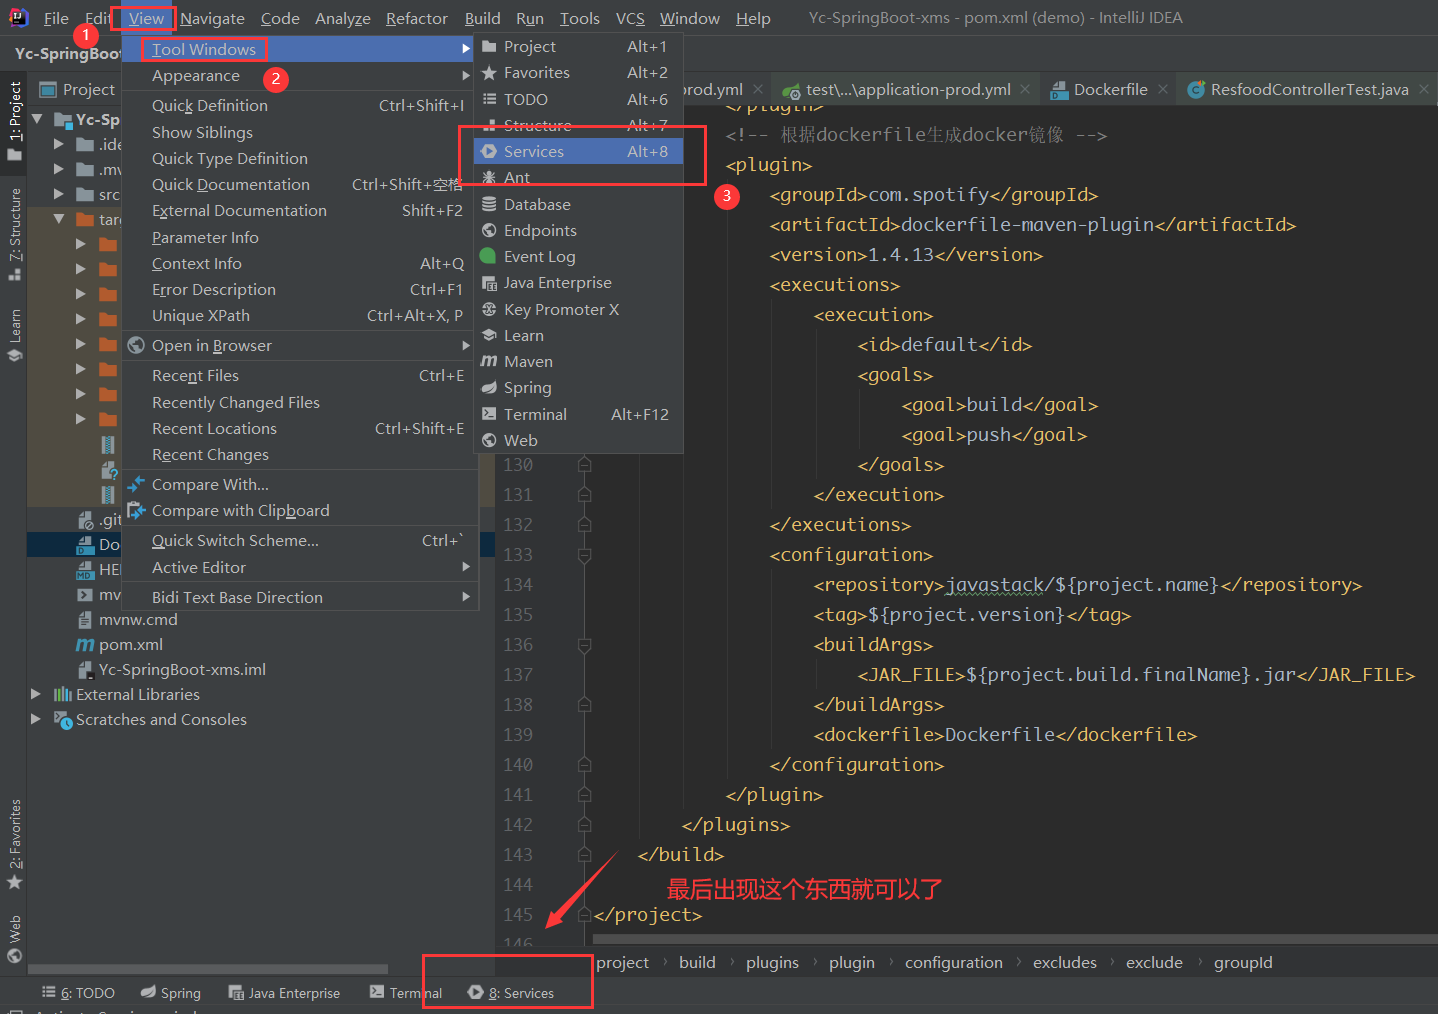Expand the Active Editor submenu arrow
This screenshot has width=1438, height=1014.
pyautogui.click(x=466, y=567)
